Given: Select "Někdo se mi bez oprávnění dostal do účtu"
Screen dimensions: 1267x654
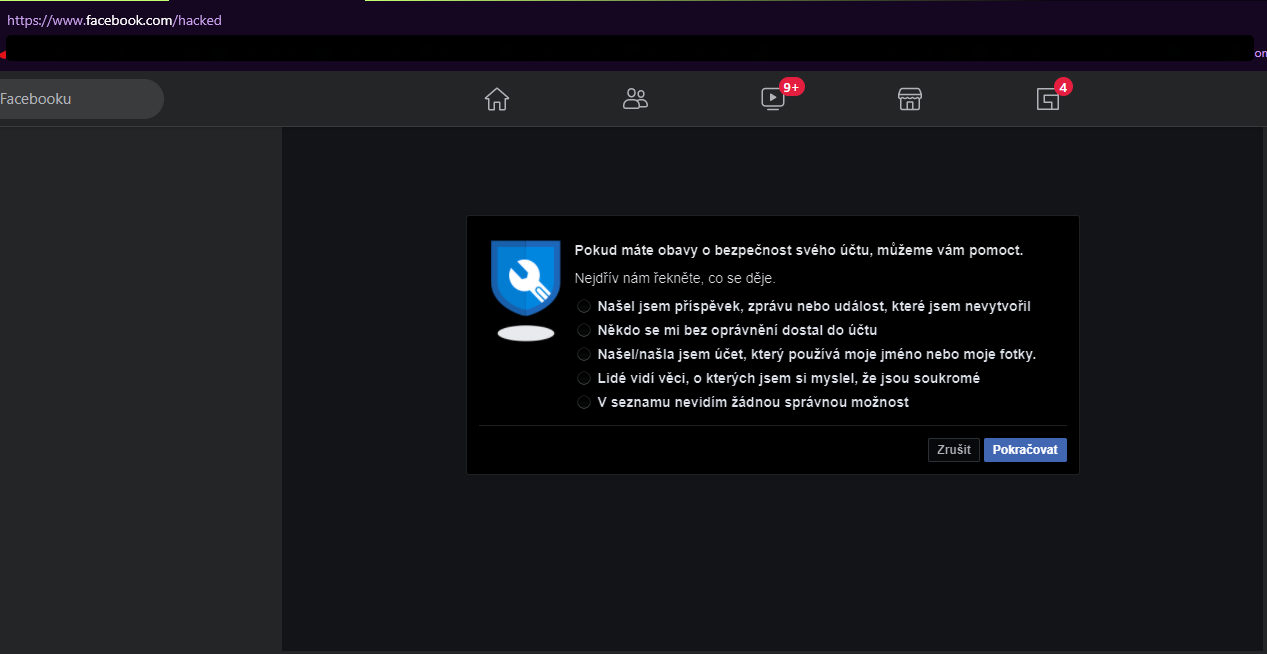Looking at the screenshot, I should [584, 330].
